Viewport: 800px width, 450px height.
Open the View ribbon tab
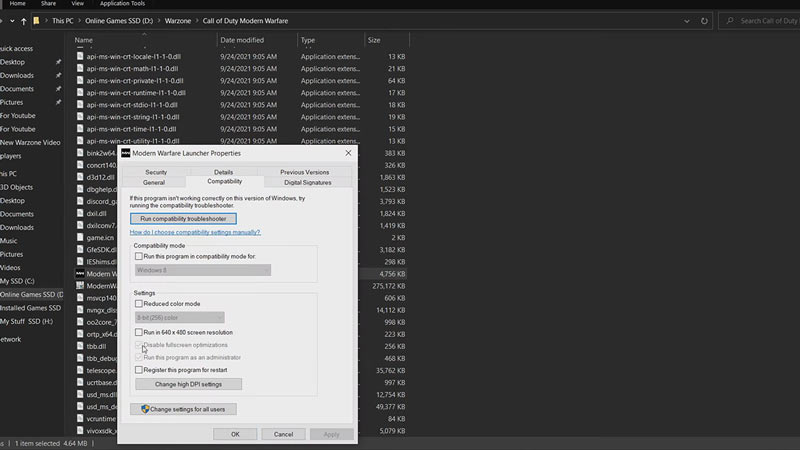78,4
